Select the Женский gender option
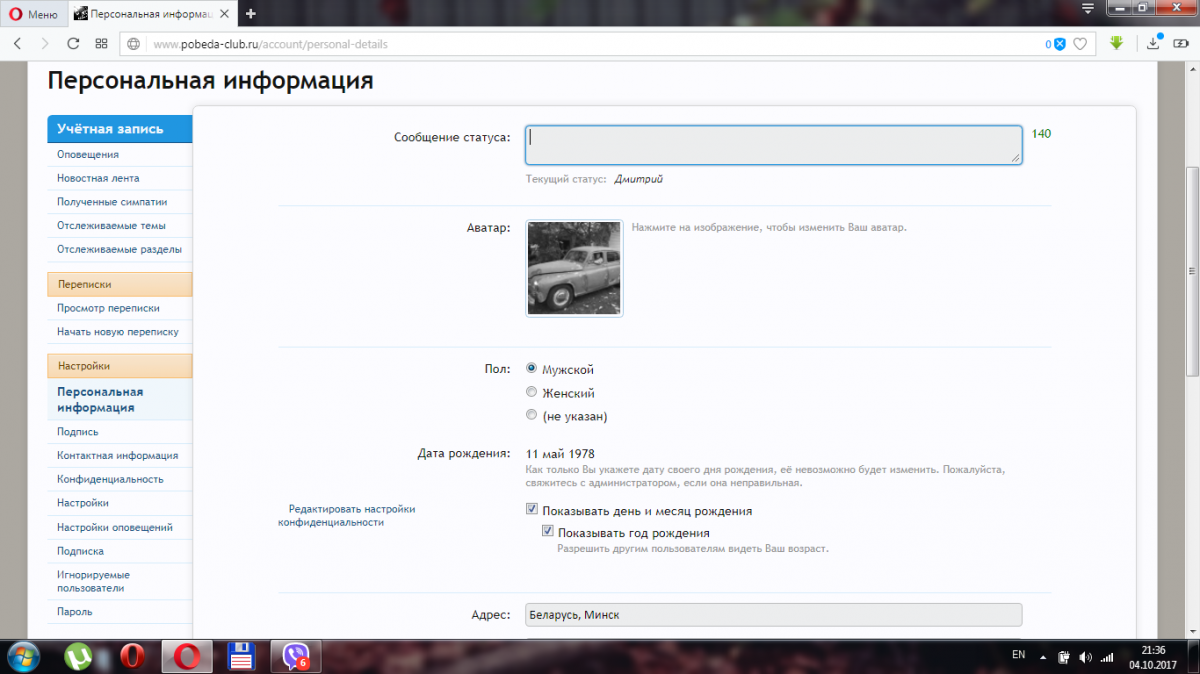 (x=532, y=392)
